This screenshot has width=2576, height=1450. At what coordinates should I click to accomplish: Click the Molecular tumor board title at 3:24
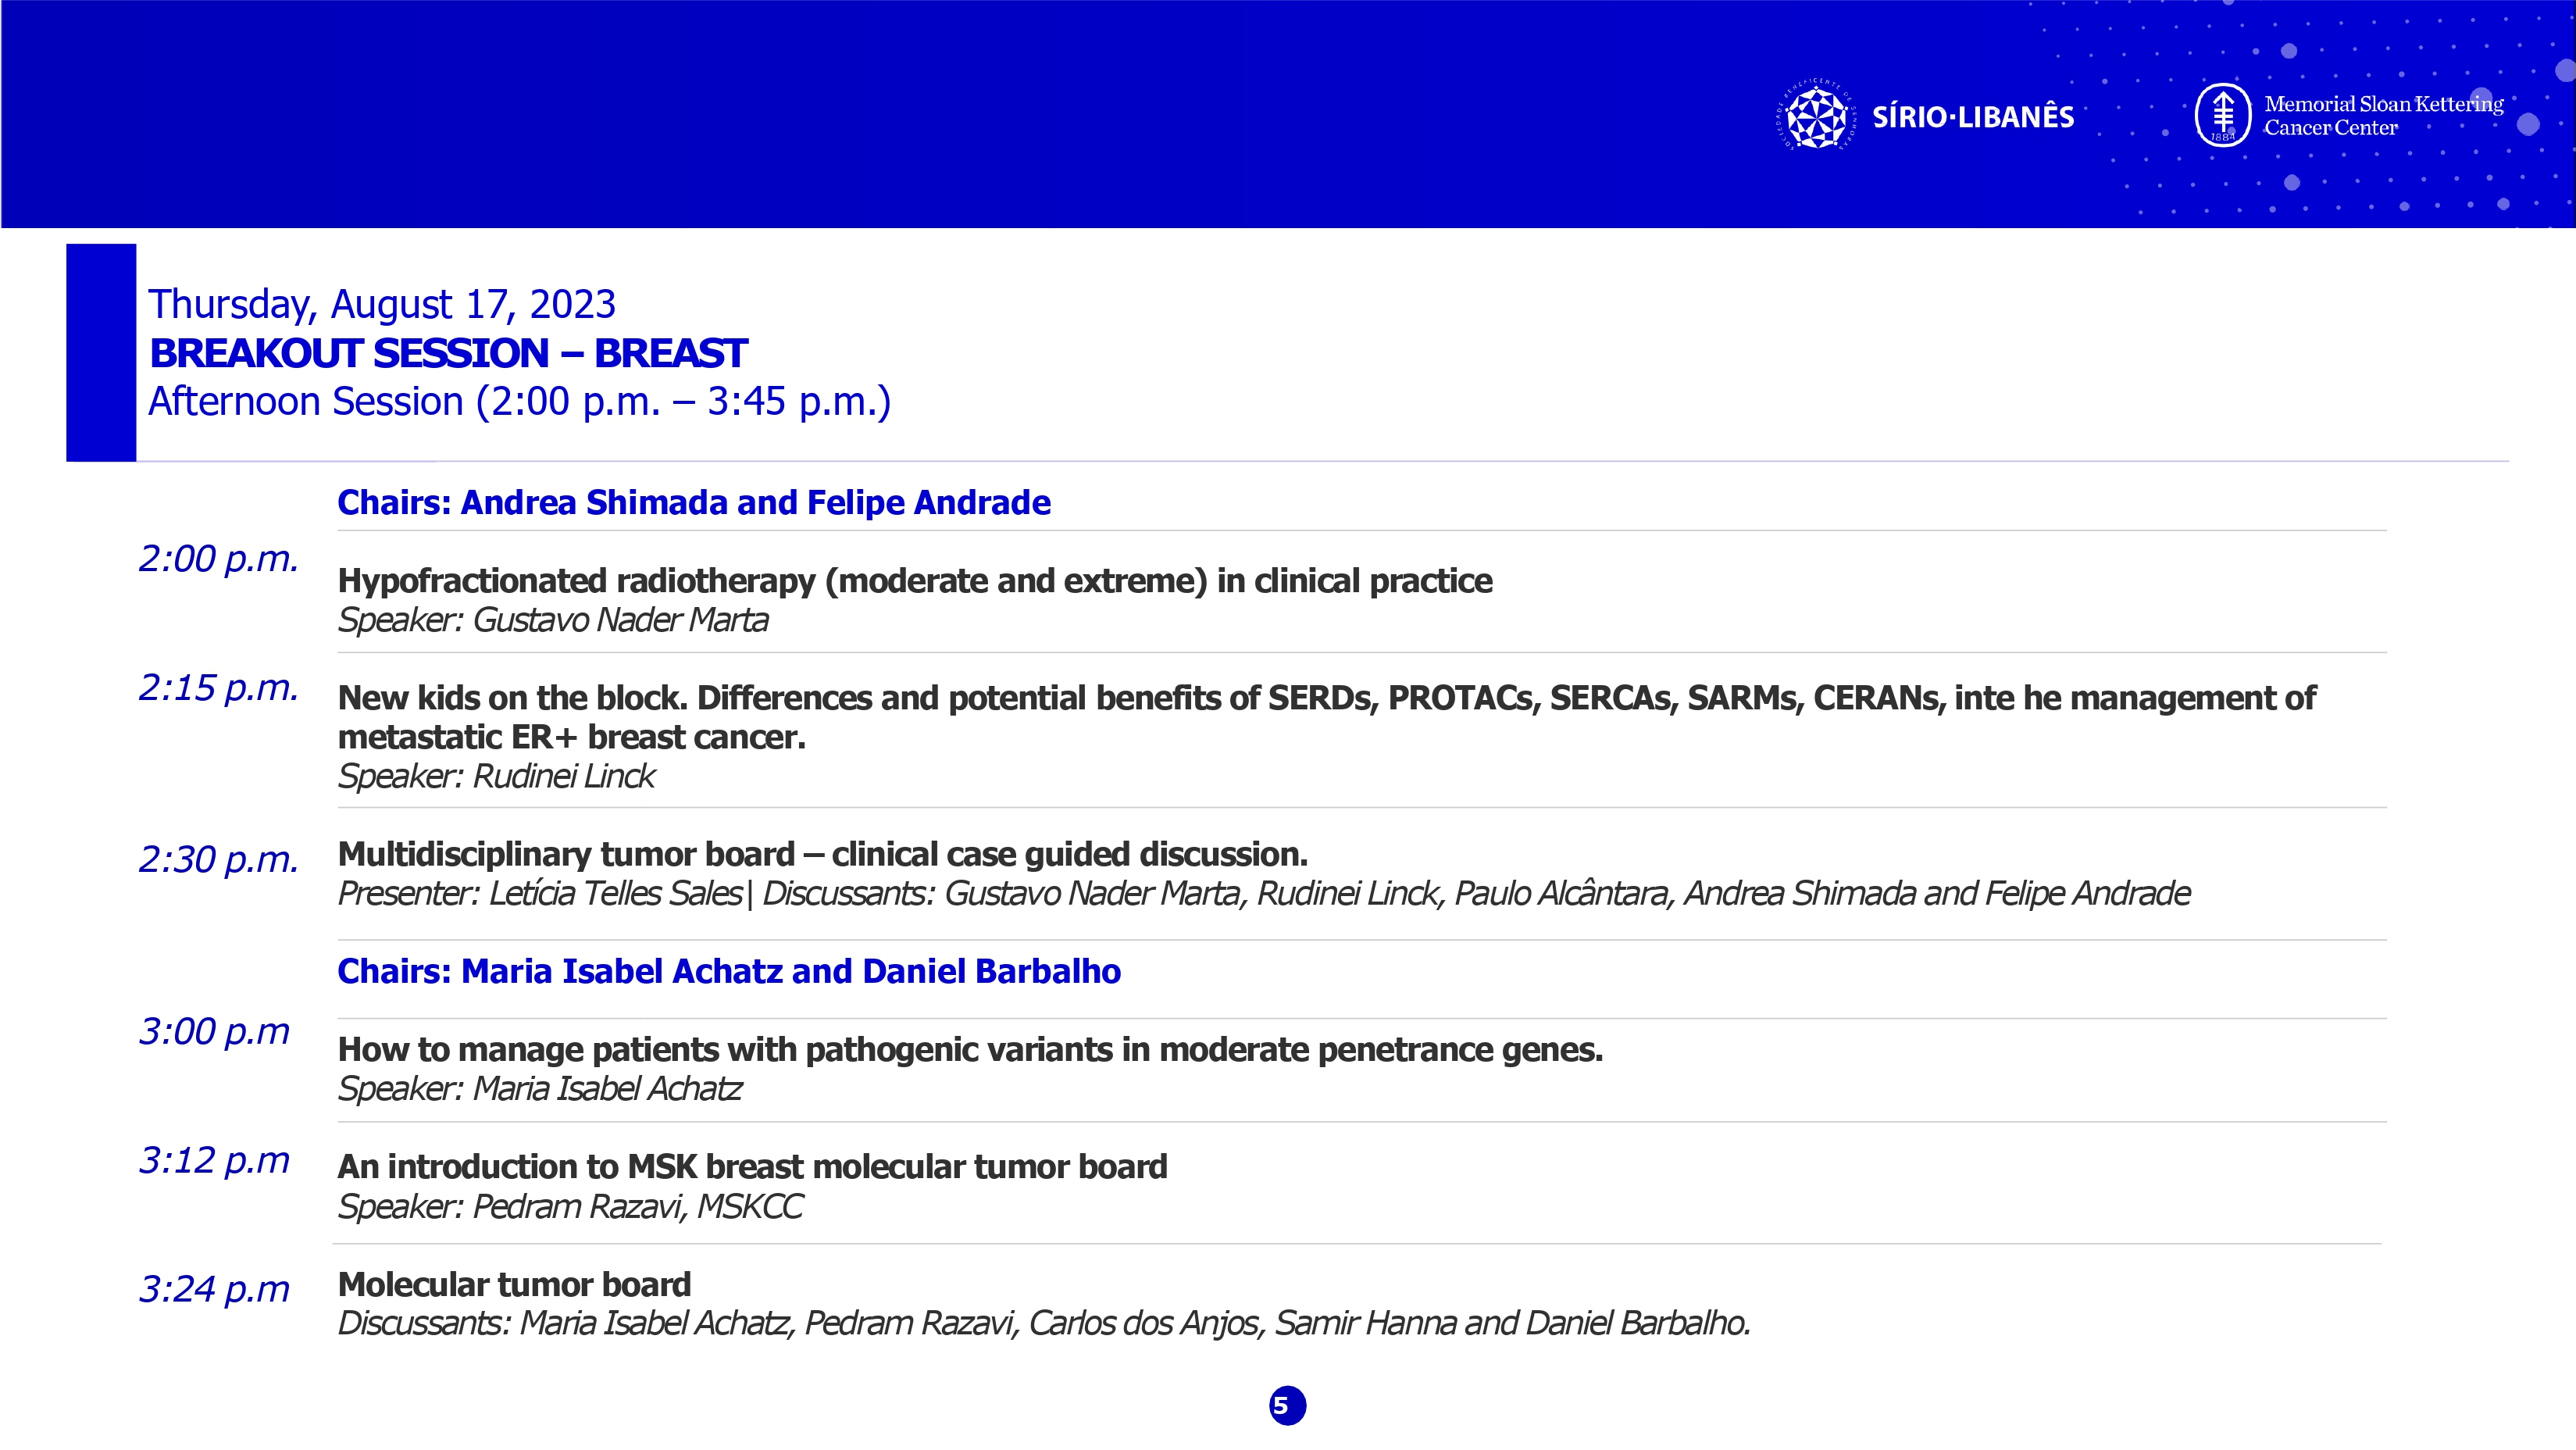point(514,1284)
